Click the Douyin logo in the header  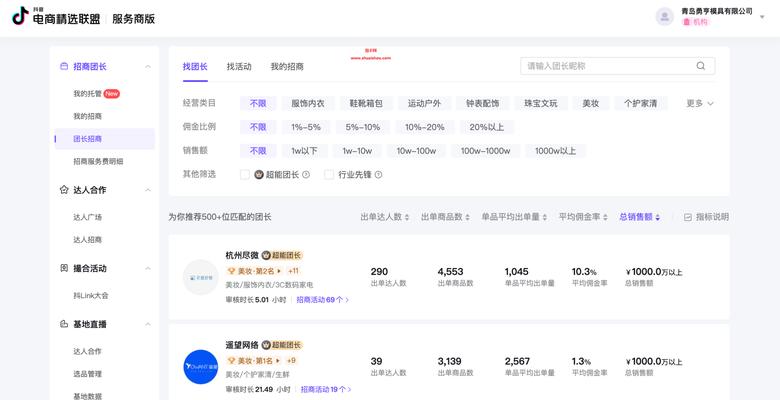coord(19,15)
